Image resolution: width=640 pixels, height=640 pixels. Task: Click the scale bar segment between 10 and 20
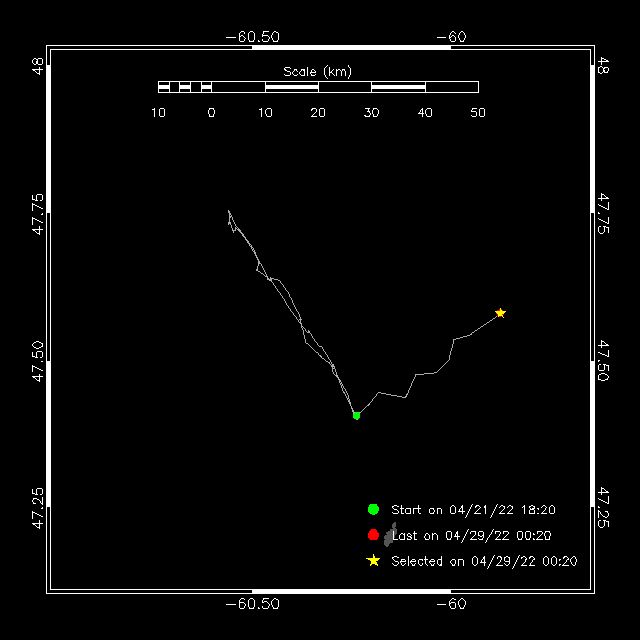[x=291, y=87]
